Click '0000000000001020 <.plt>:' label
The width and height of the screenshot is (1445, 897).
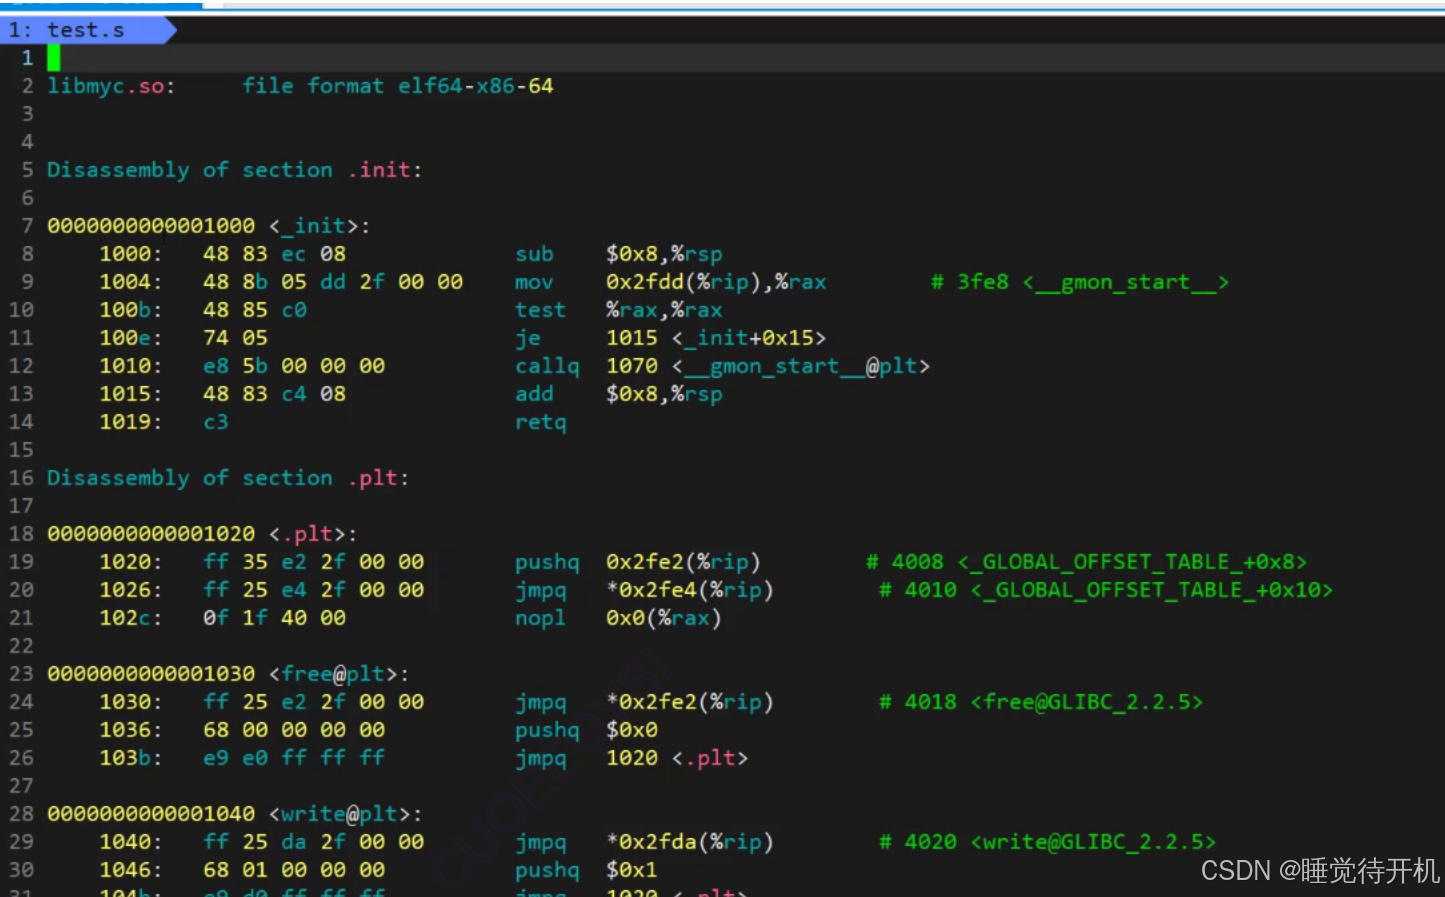pyautogui.click(x=202, y=534)
